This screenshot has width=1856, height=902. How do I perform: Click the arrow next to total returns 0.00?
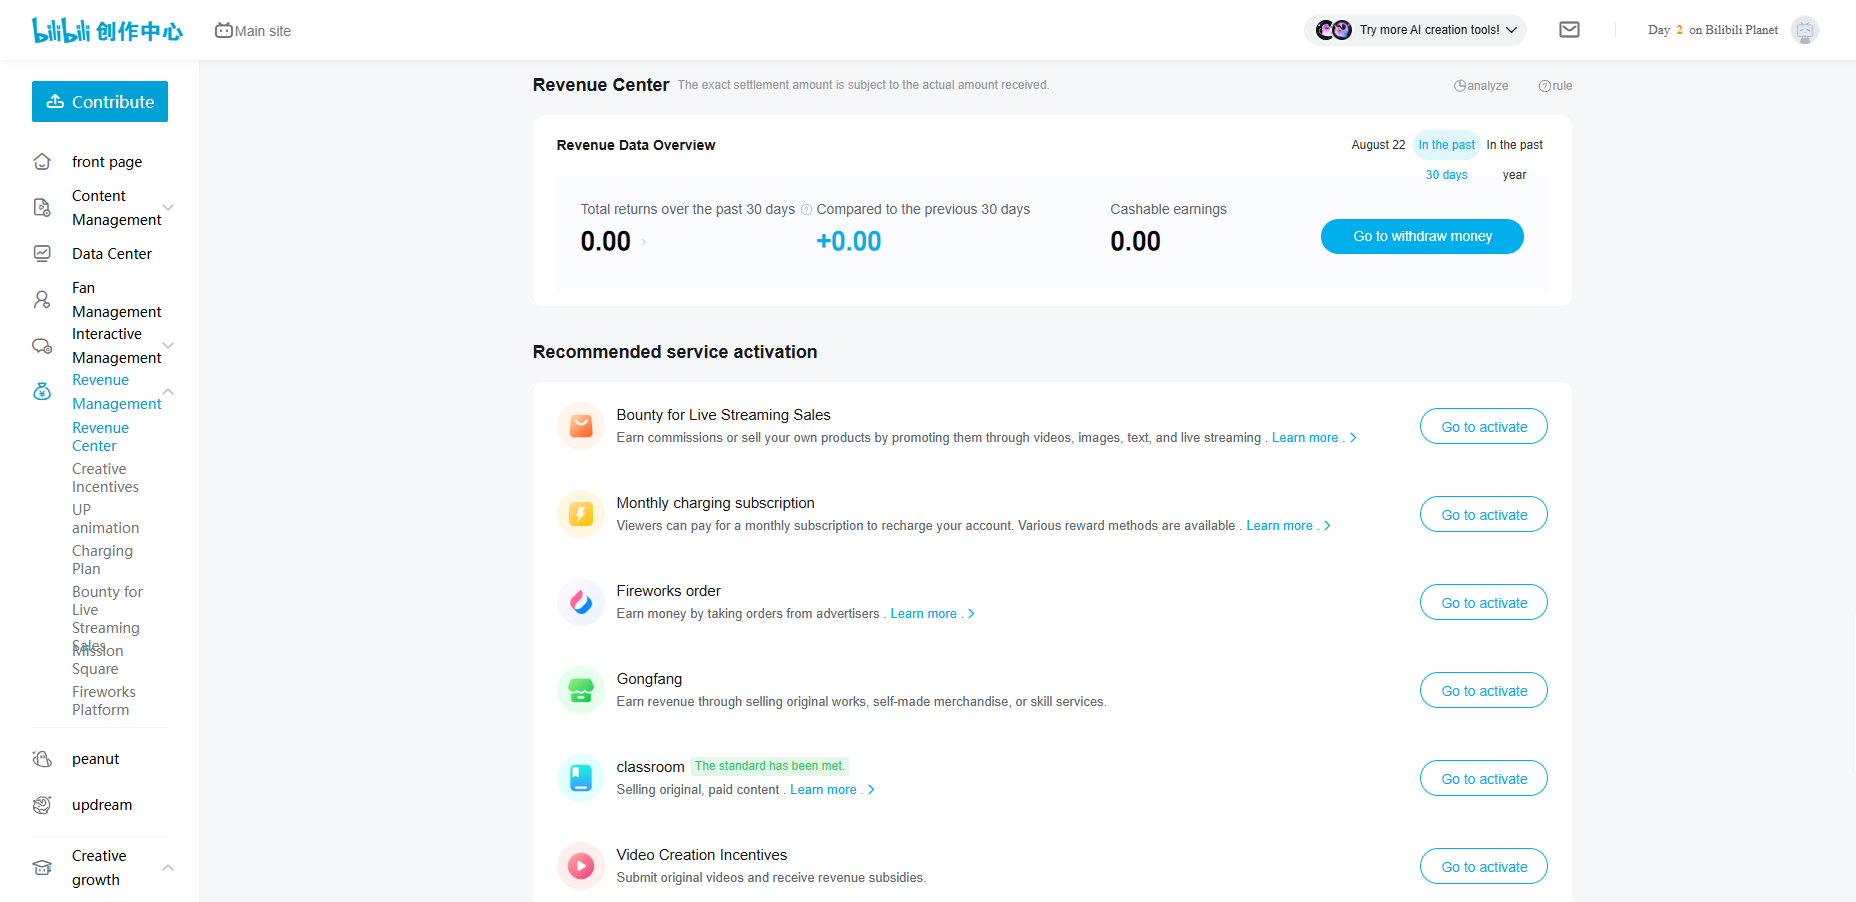643,242
